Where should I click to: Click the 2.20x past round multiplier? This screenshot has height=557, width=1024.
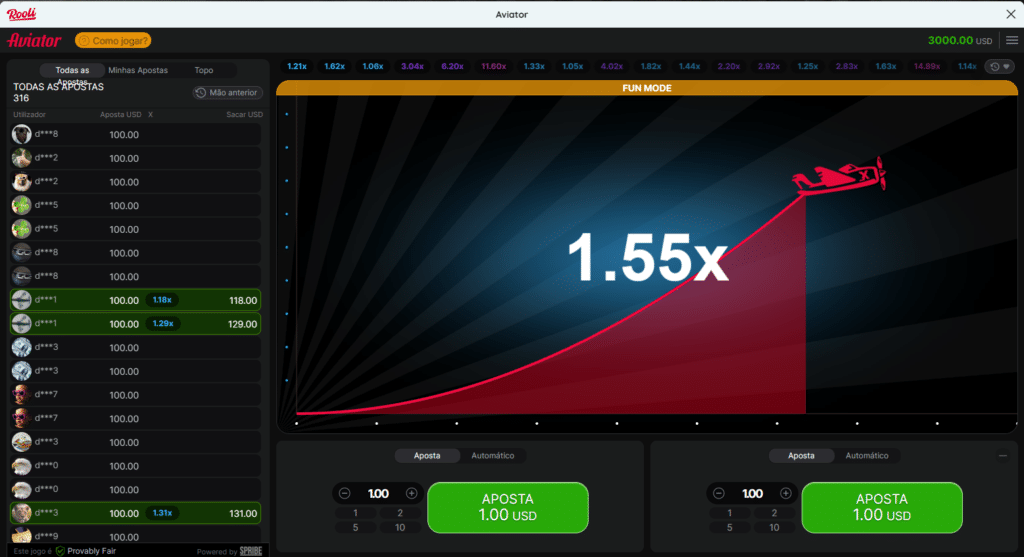(729, 67)
